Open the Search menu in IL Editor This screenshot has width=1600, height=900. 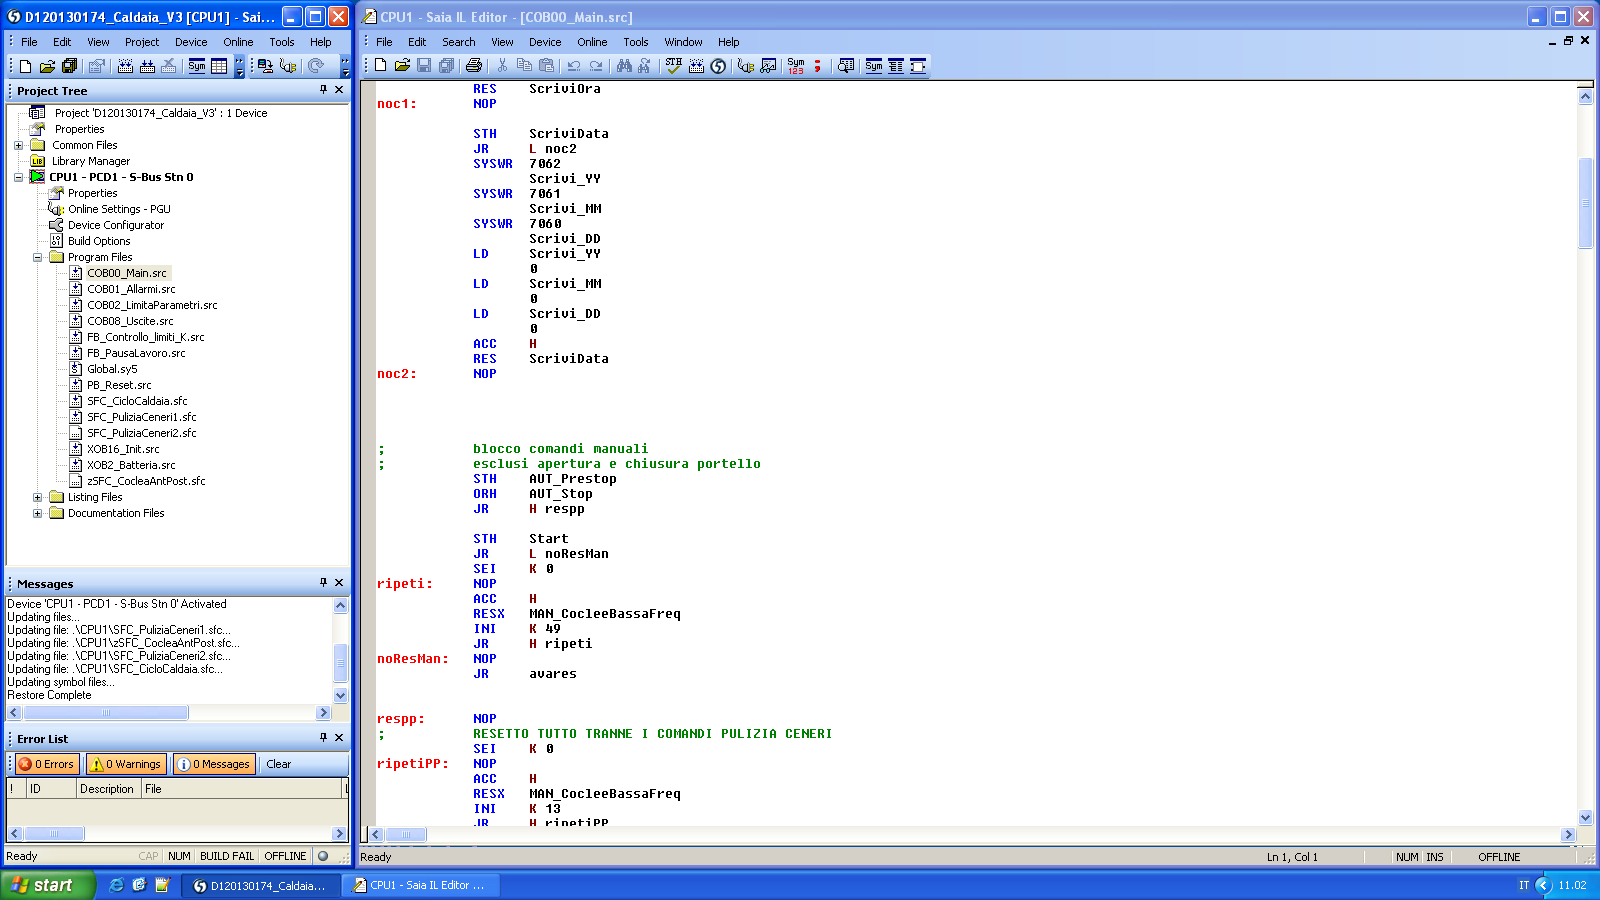tap(458, 42)
